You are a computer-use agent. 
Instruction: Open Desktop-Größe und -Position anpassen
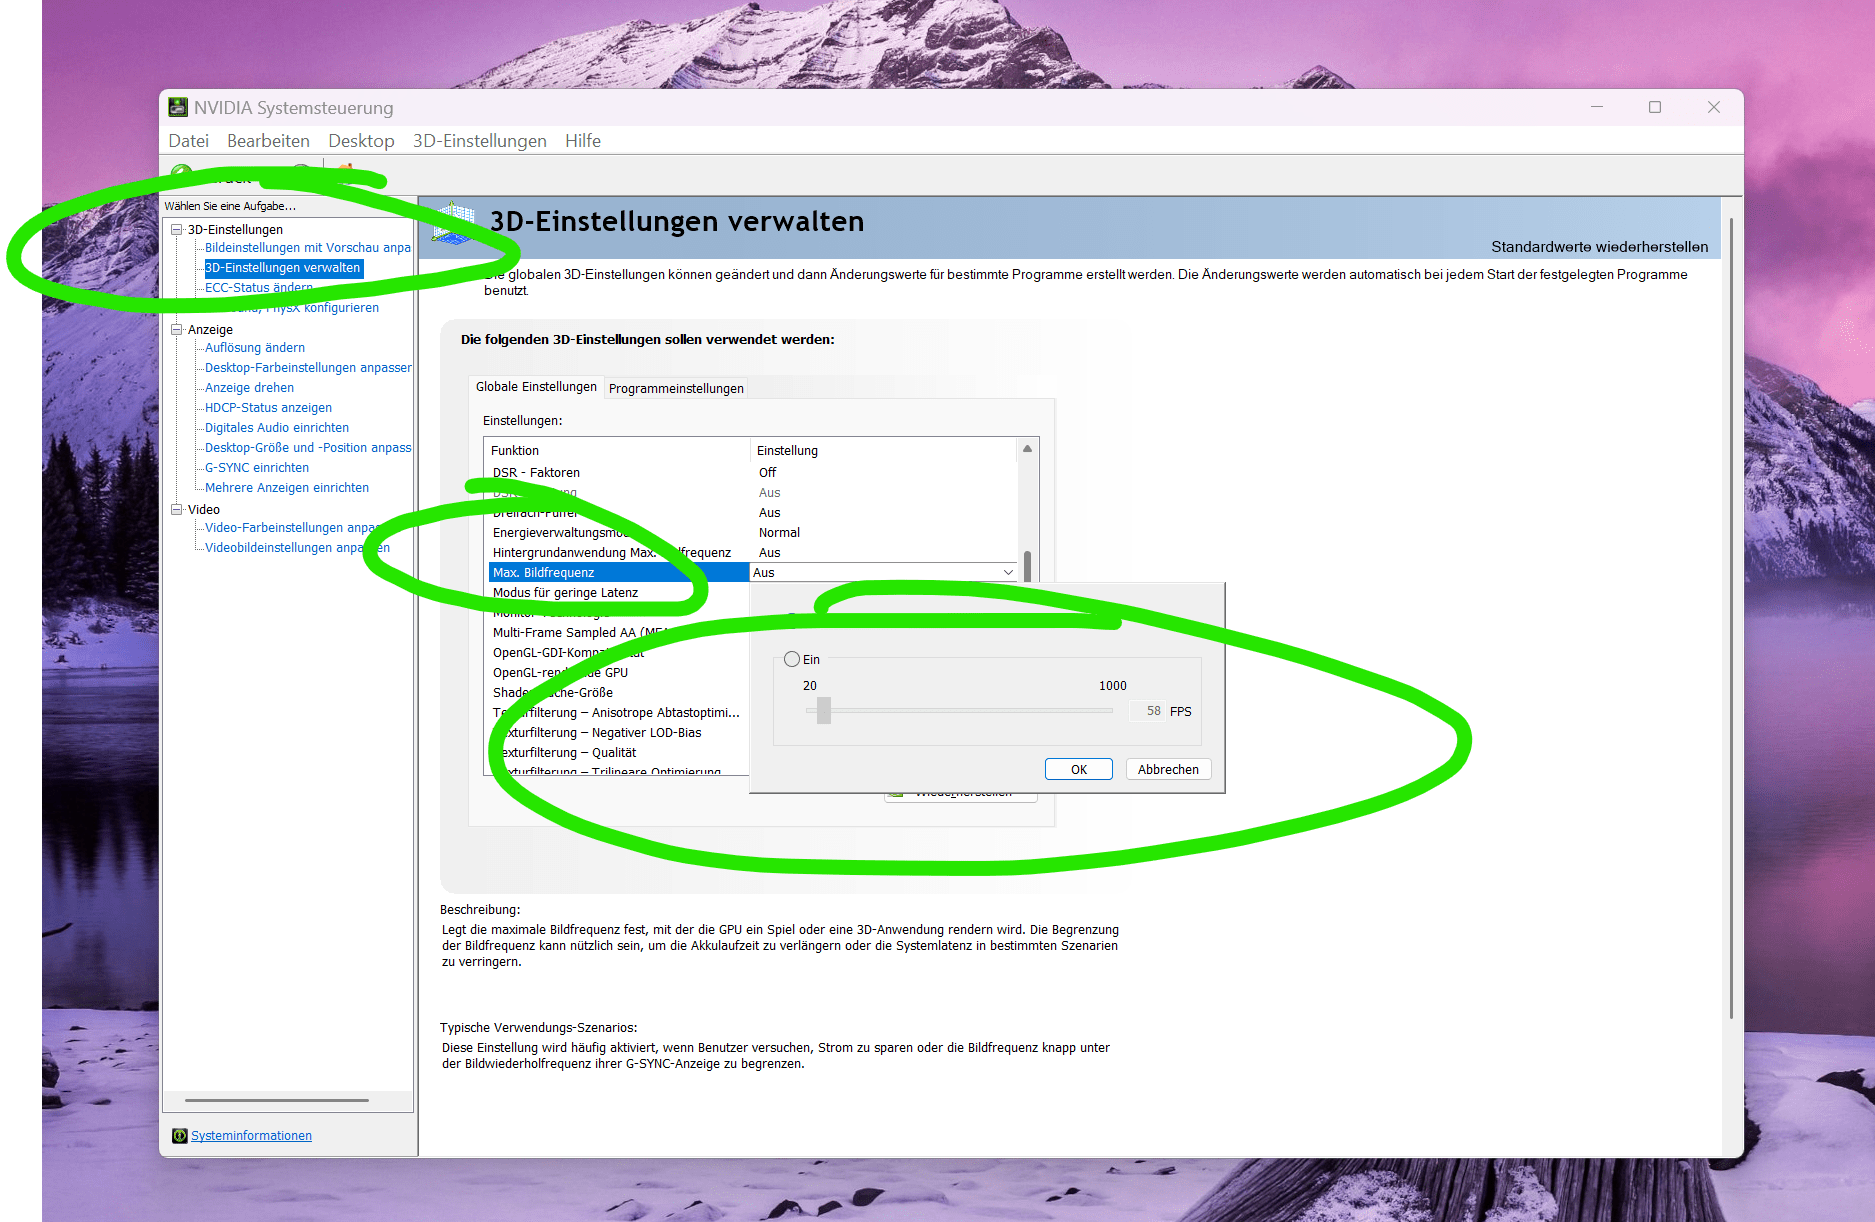(308, 448)
